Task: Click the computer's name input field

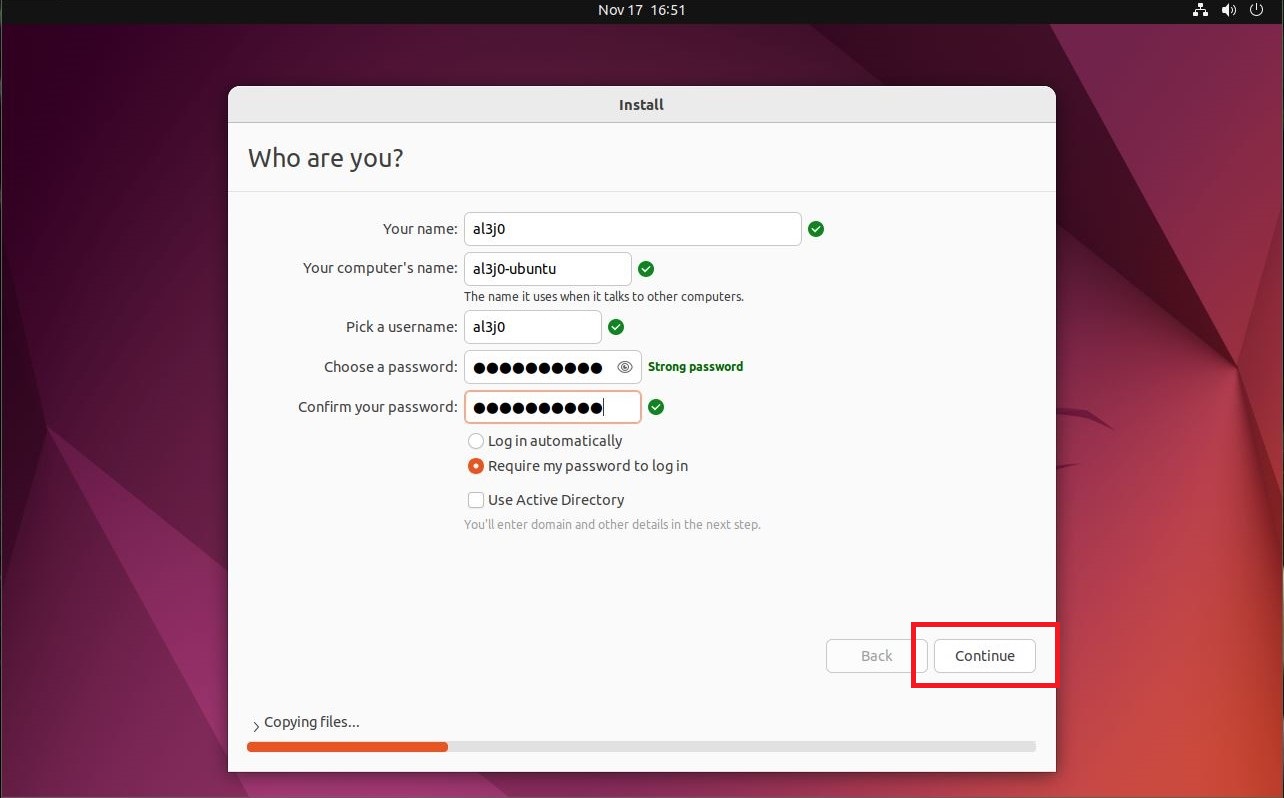Action: [548, 269]
